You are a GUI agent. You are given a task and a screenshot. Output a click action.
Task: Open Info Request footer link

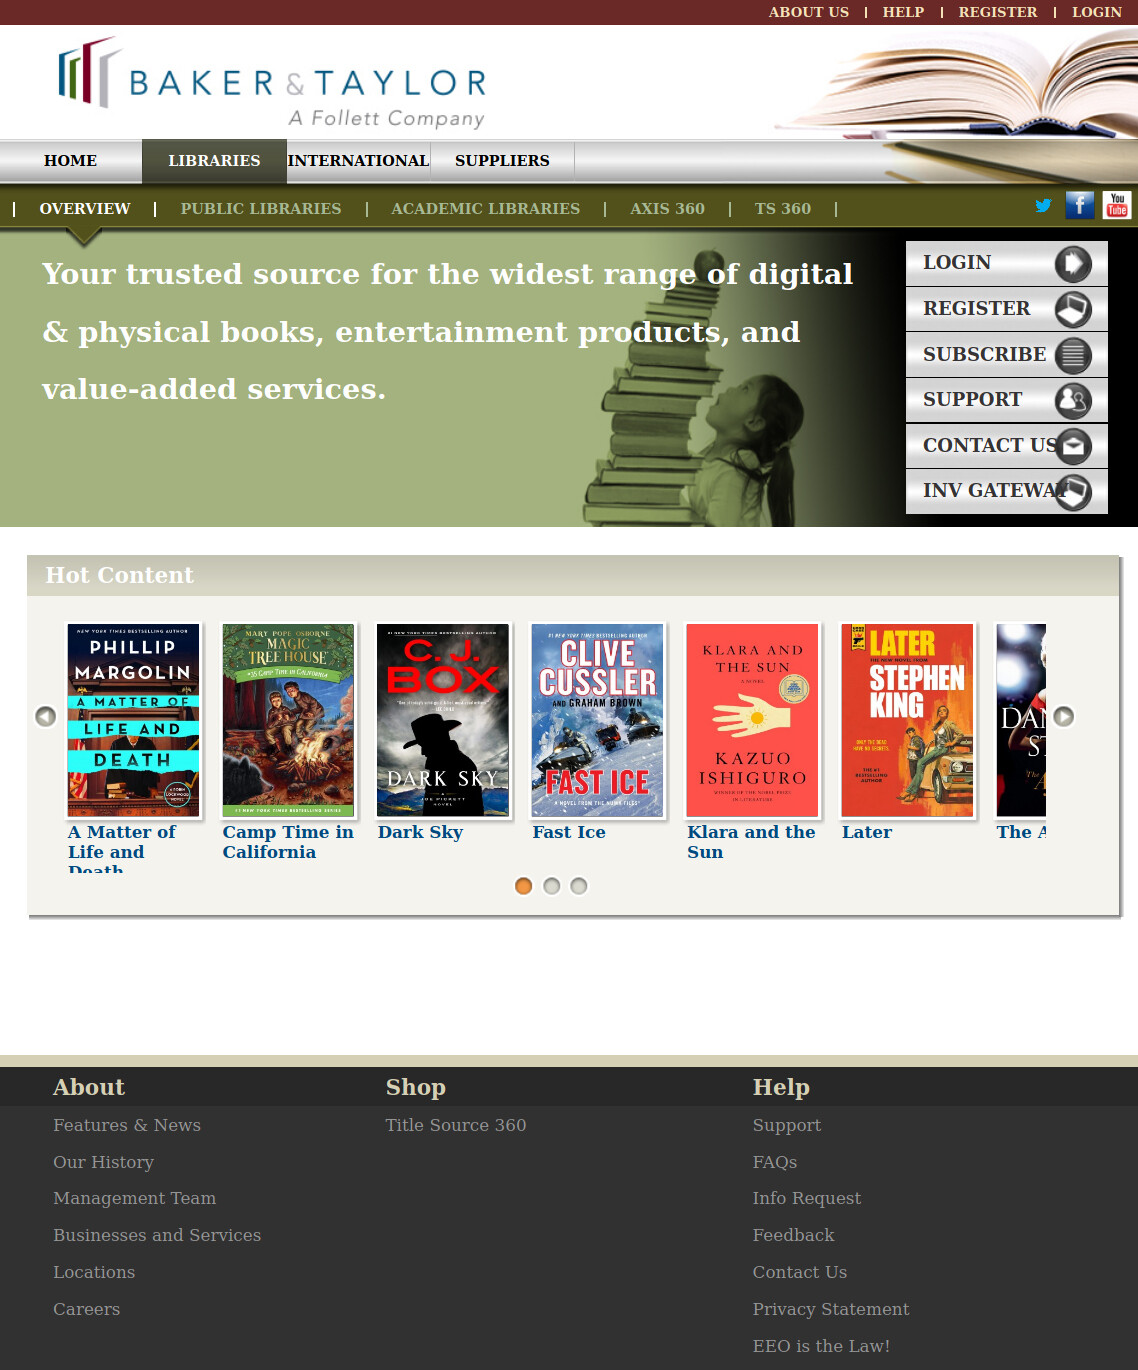point(807,1198)
